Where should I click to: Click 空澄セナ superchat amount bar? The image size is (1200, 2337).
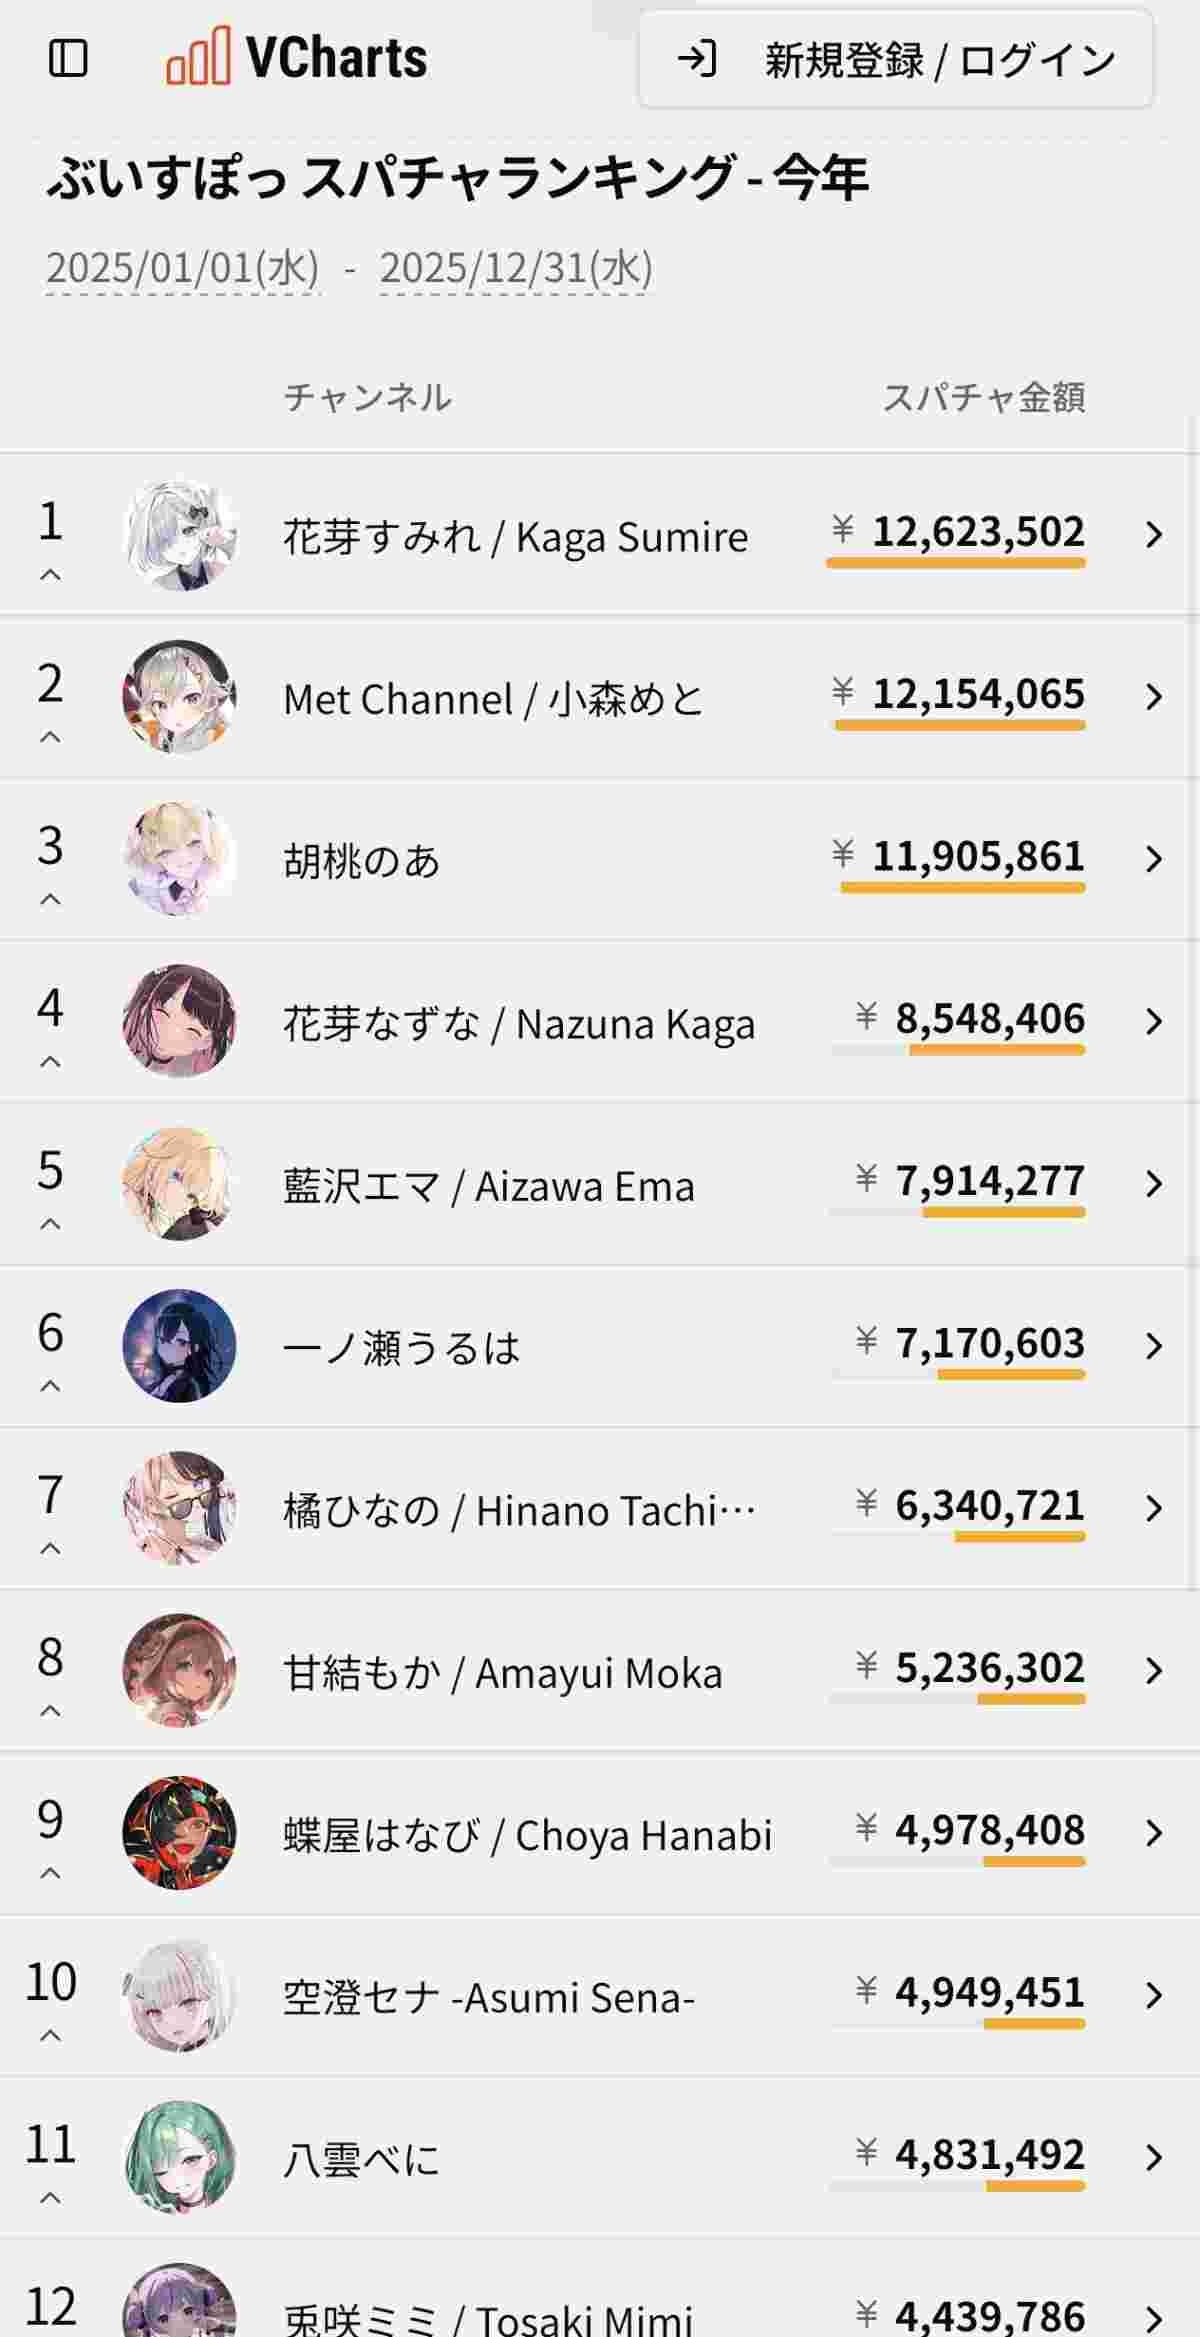pos(1033,2024)
